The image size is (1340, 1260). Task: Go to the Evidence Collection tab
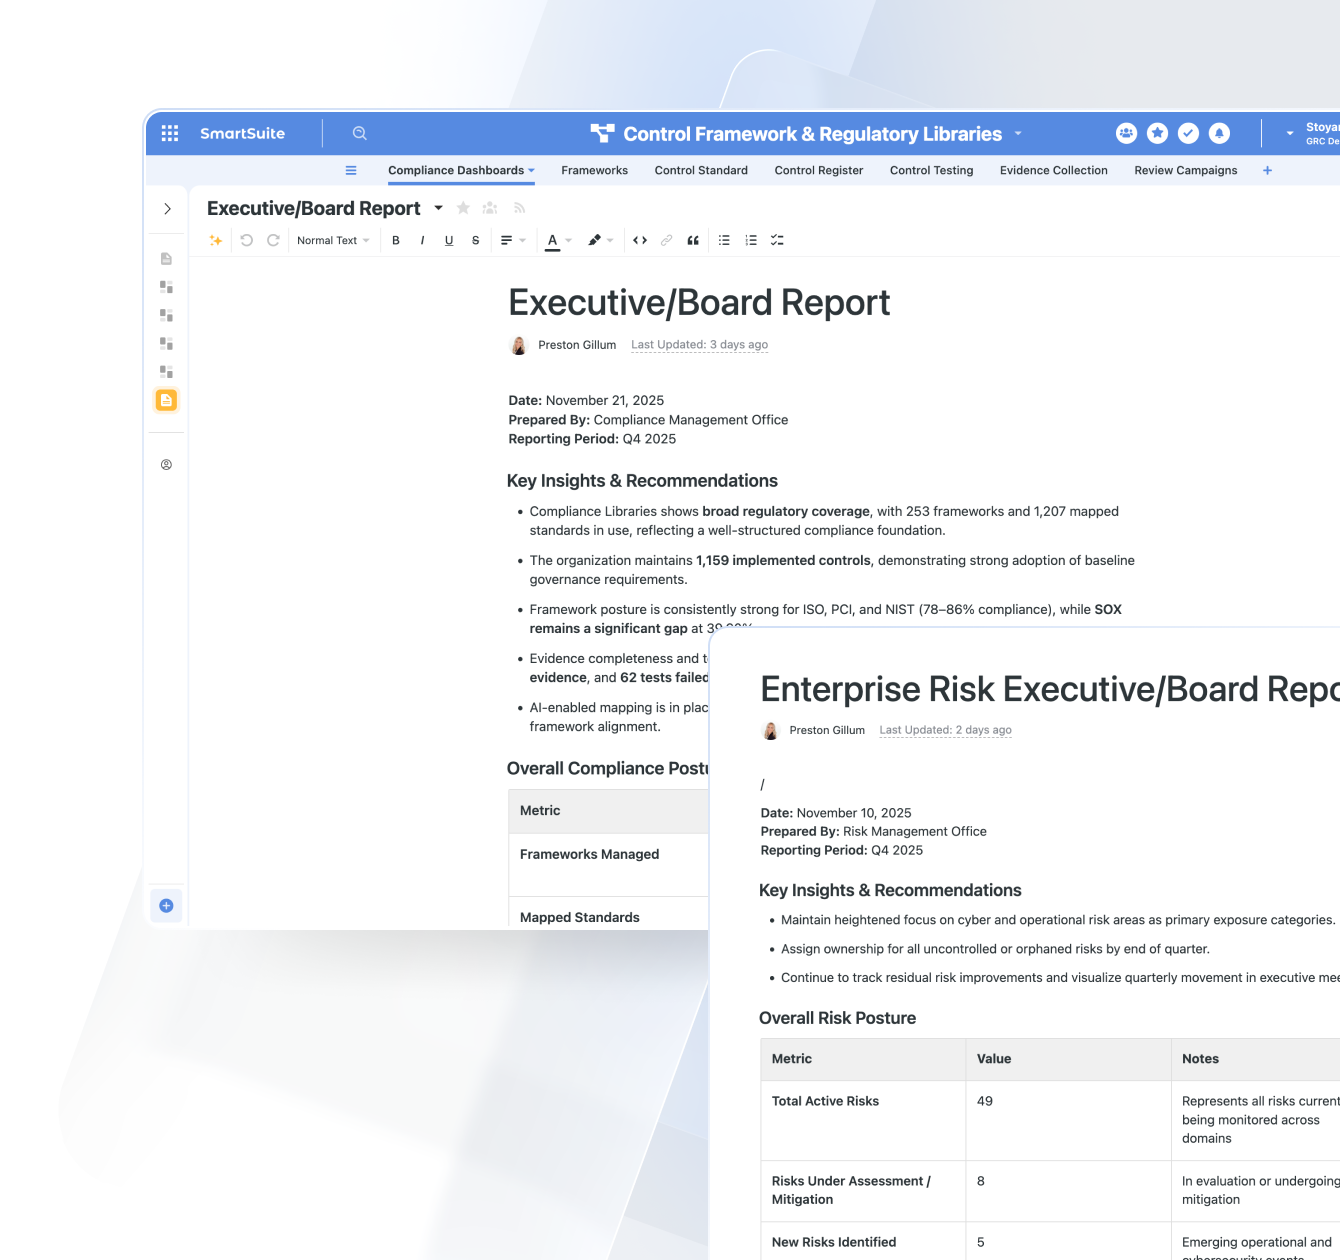1053,170
